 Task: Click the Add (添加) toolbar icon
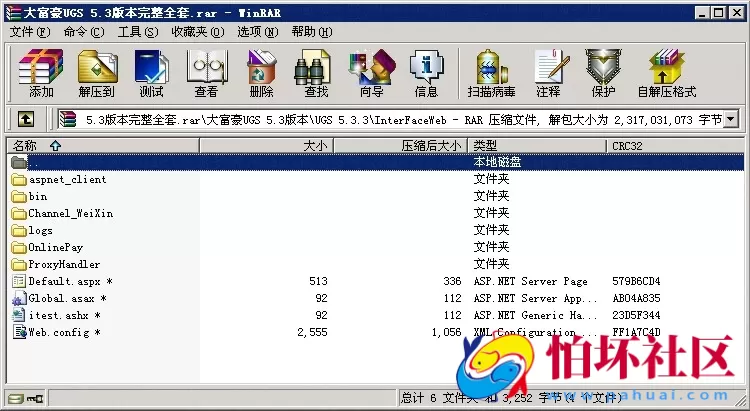pyautogui.click(x=41, y=73)
